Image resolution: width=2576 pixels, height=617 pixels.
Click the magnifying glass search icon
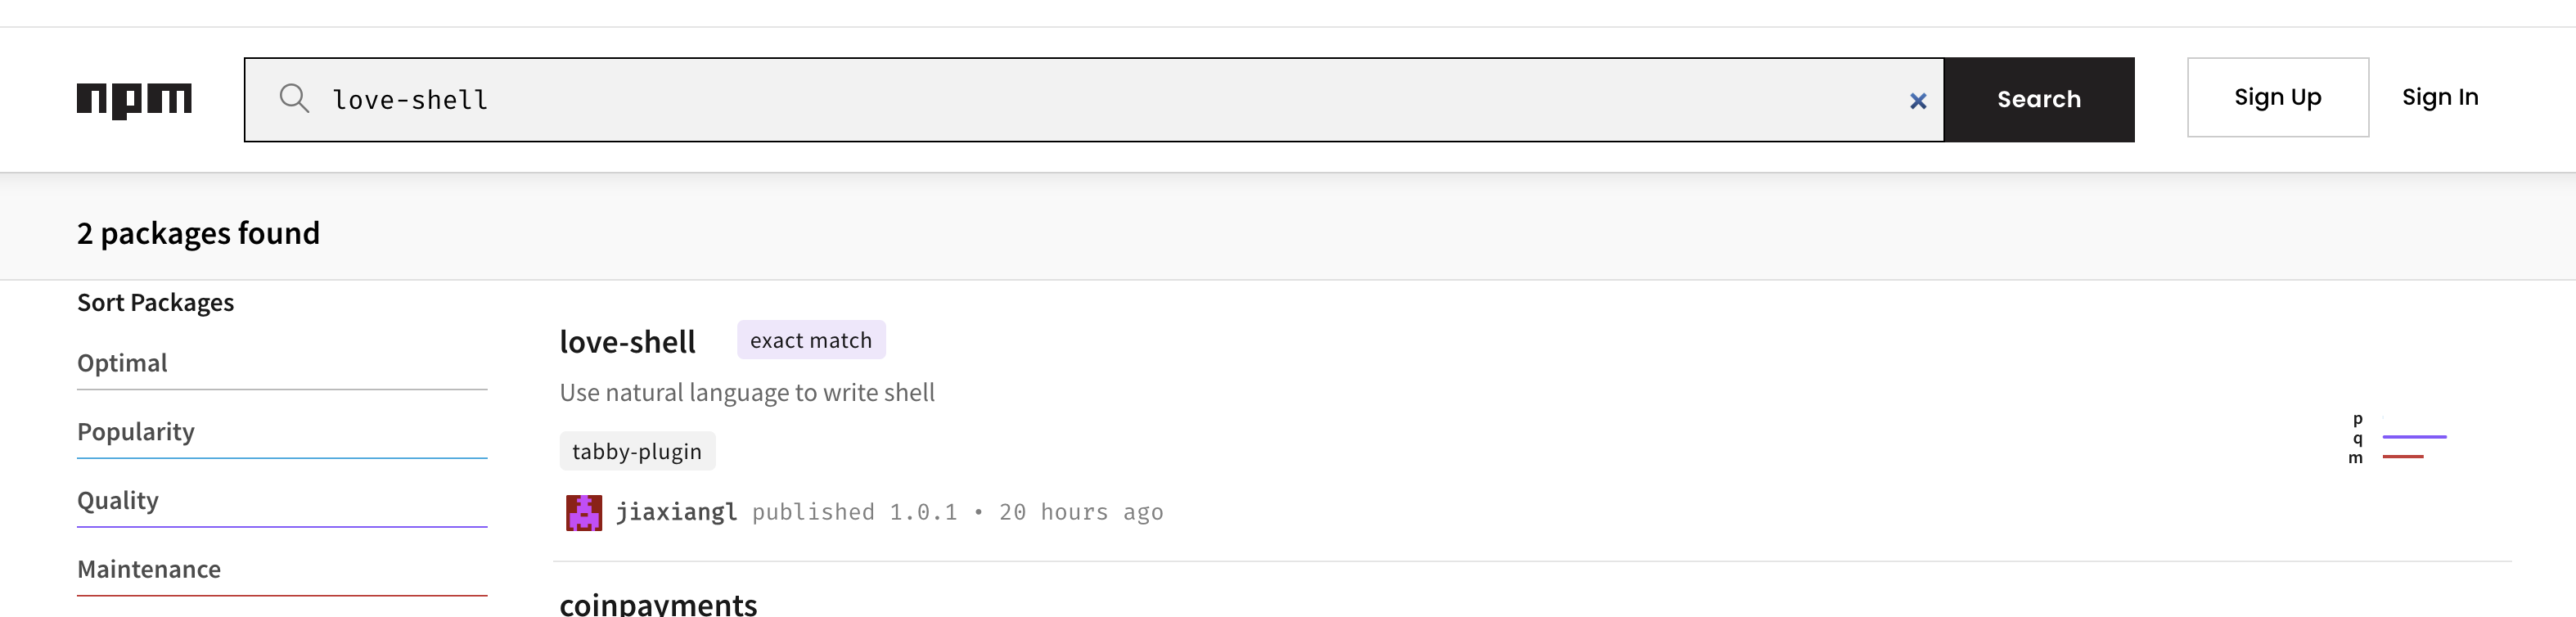point(293,99)
